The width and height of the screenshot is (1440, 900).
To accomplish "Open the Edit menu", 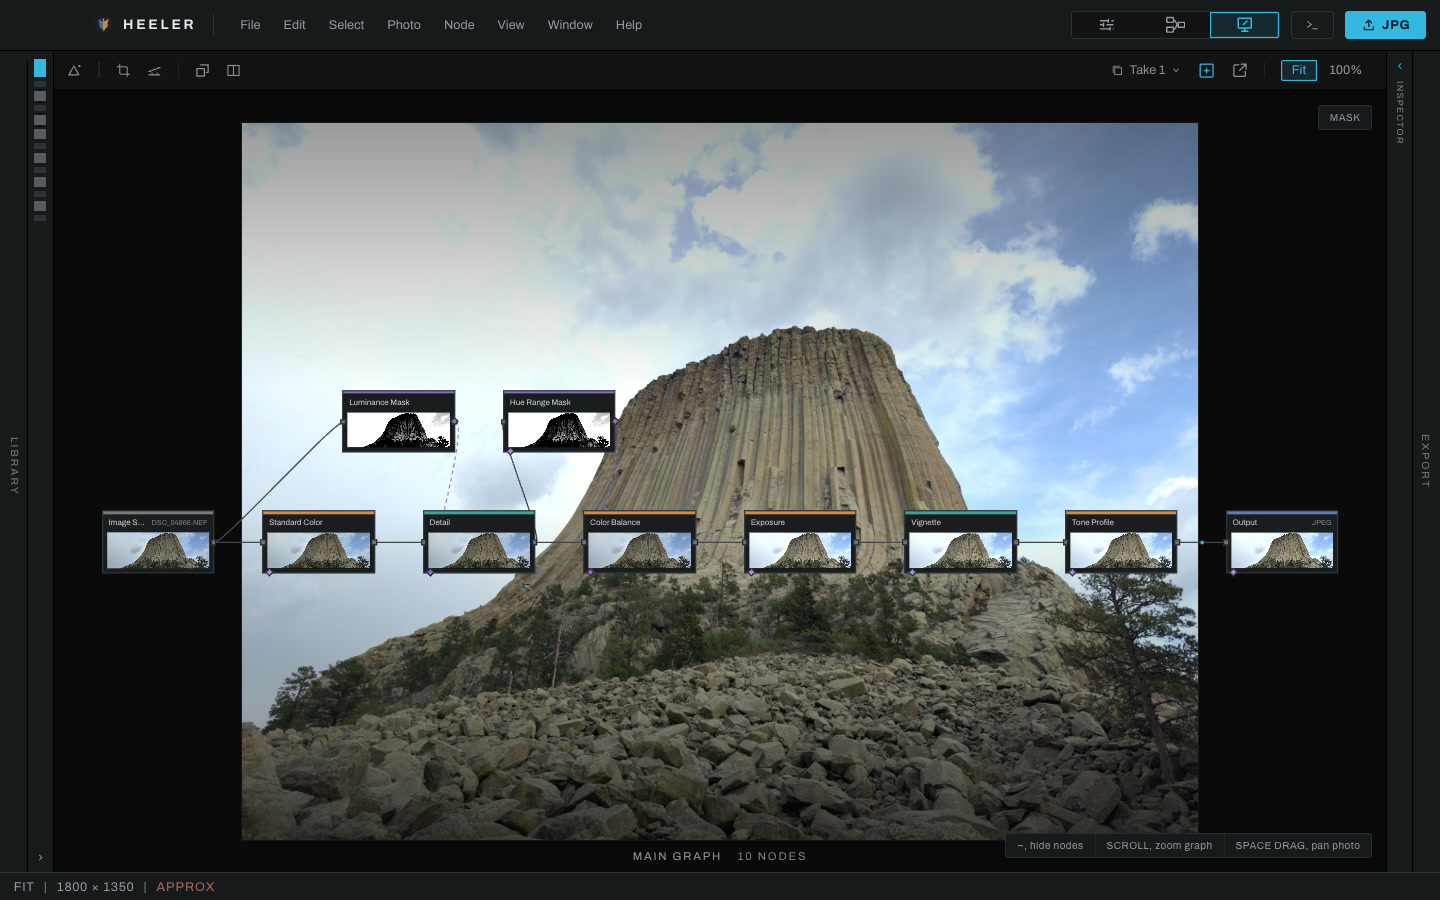I will coord(294,25).
